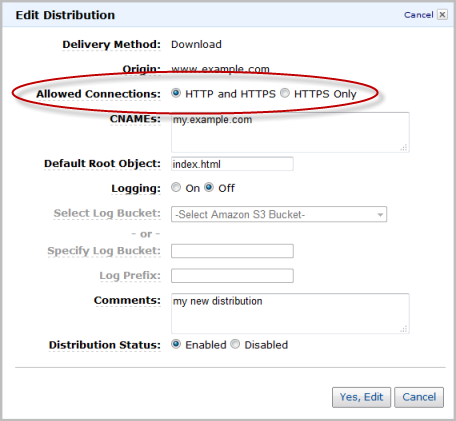Grab the CNAMEs textarea resize handle
Screen dimensions: 456x421
point(404,147)
